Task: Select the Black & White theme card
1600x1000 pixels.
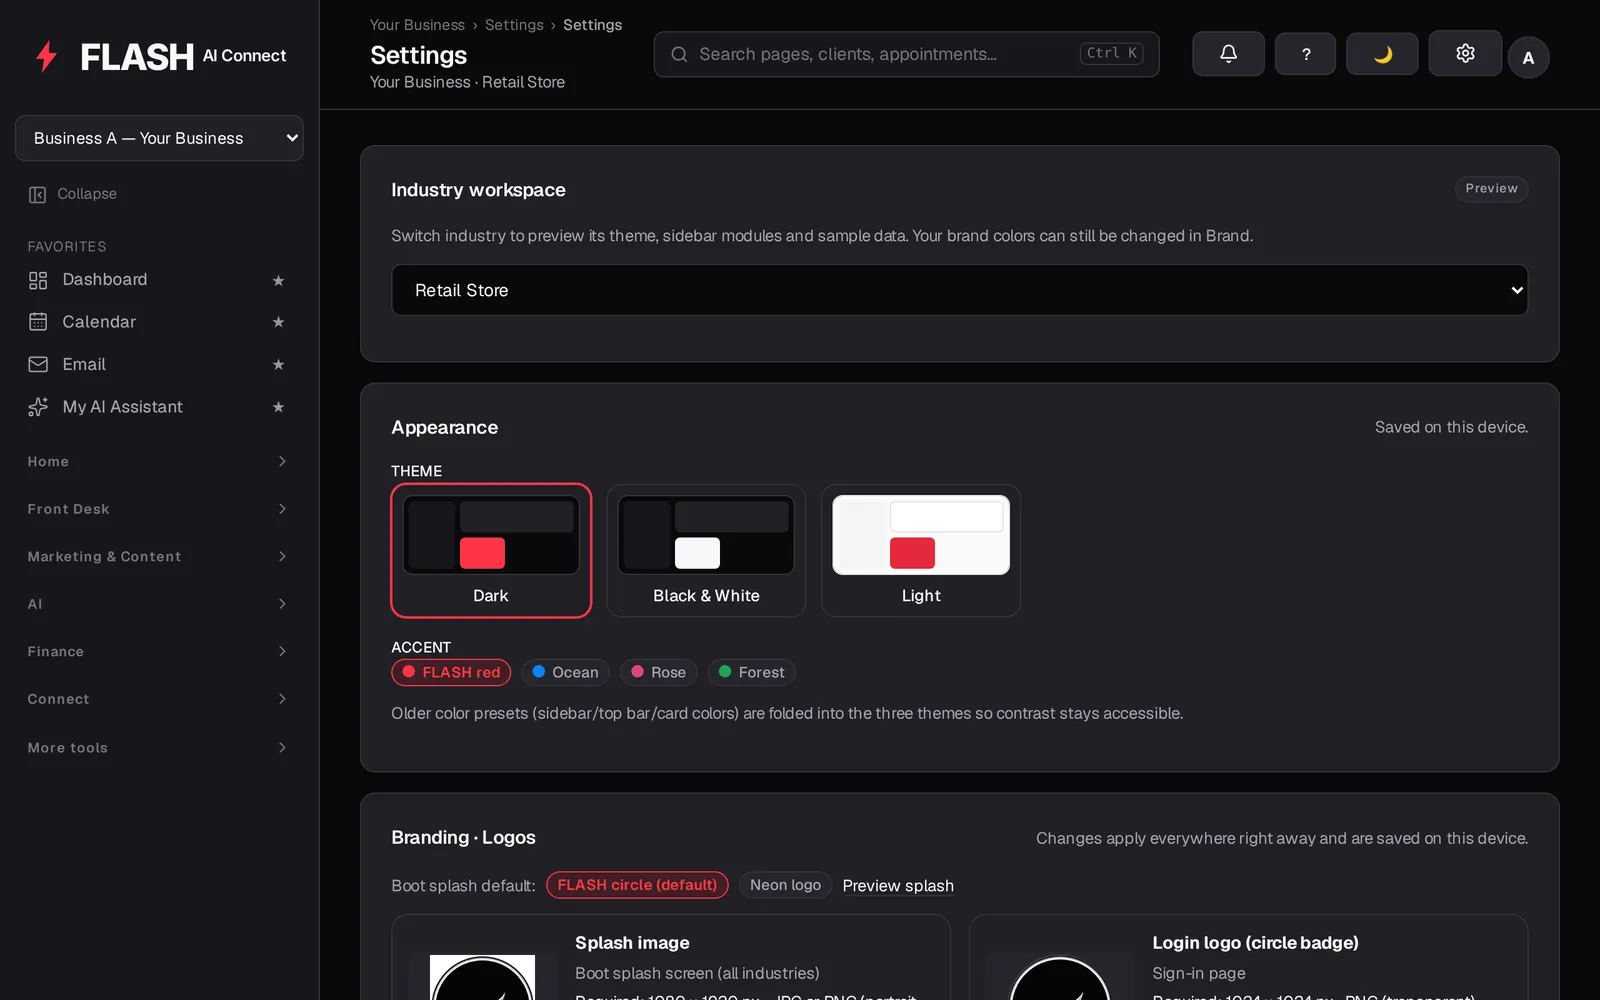Action: click(706, 551)
